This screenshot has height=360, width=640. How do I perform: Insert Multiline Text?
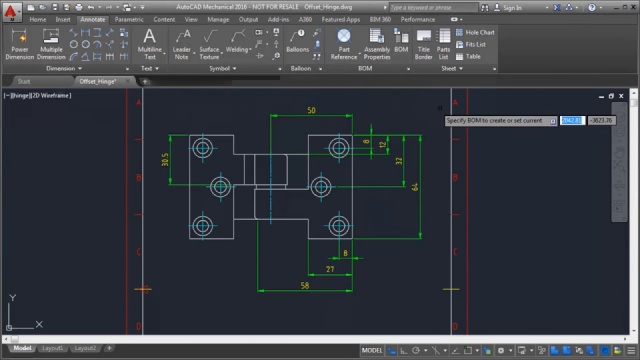tap(150, 44)
